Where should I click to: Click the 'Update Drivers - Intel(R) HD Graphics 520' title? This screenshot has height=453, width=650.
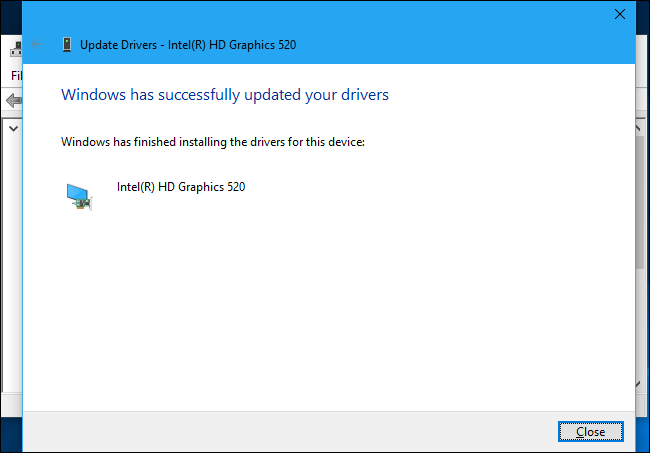coord(188,45)
